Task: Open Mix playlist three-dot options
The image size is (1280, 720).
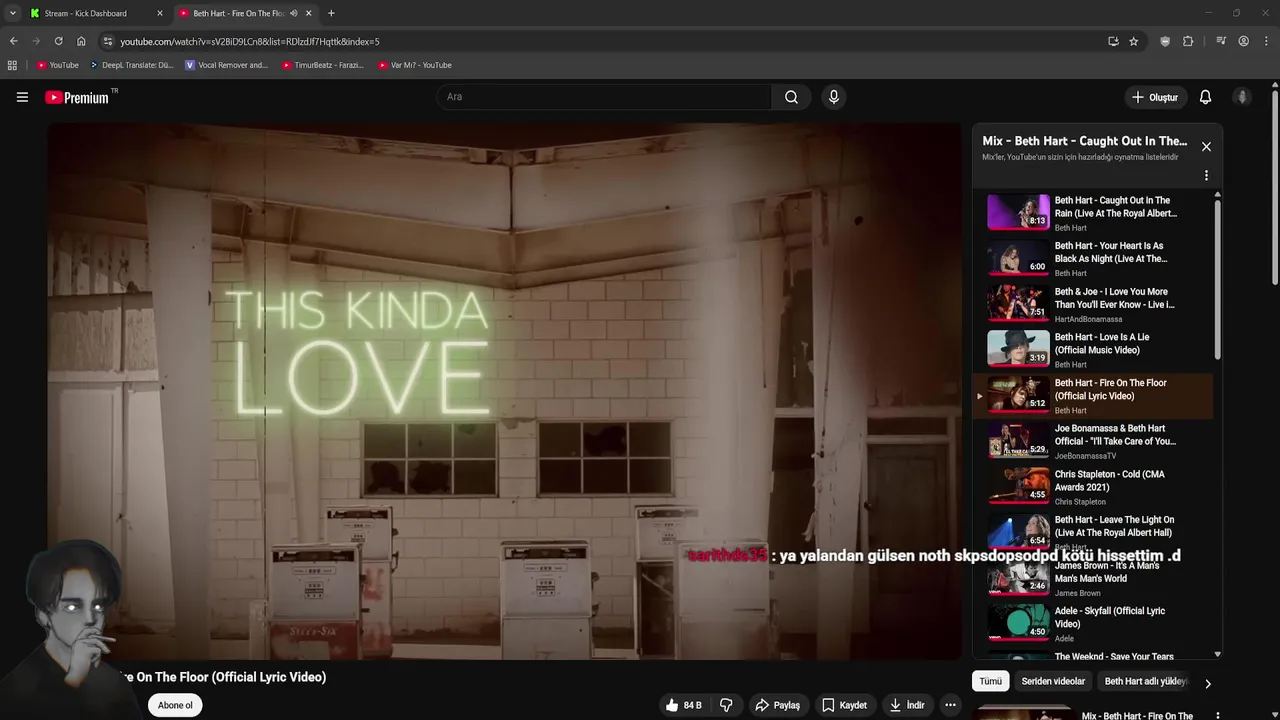Action: coord(1206,175)
